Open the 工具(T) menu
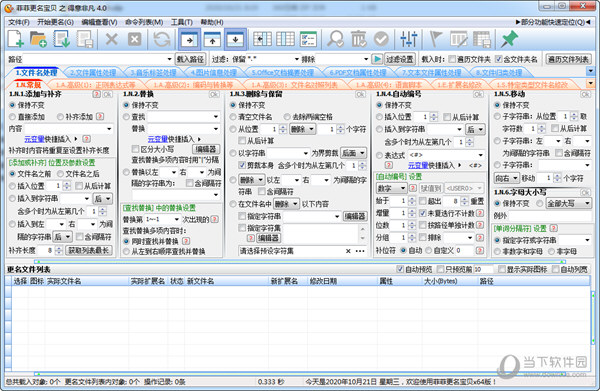The height and width of the screenshot is (391, 600). pos(181,22)
